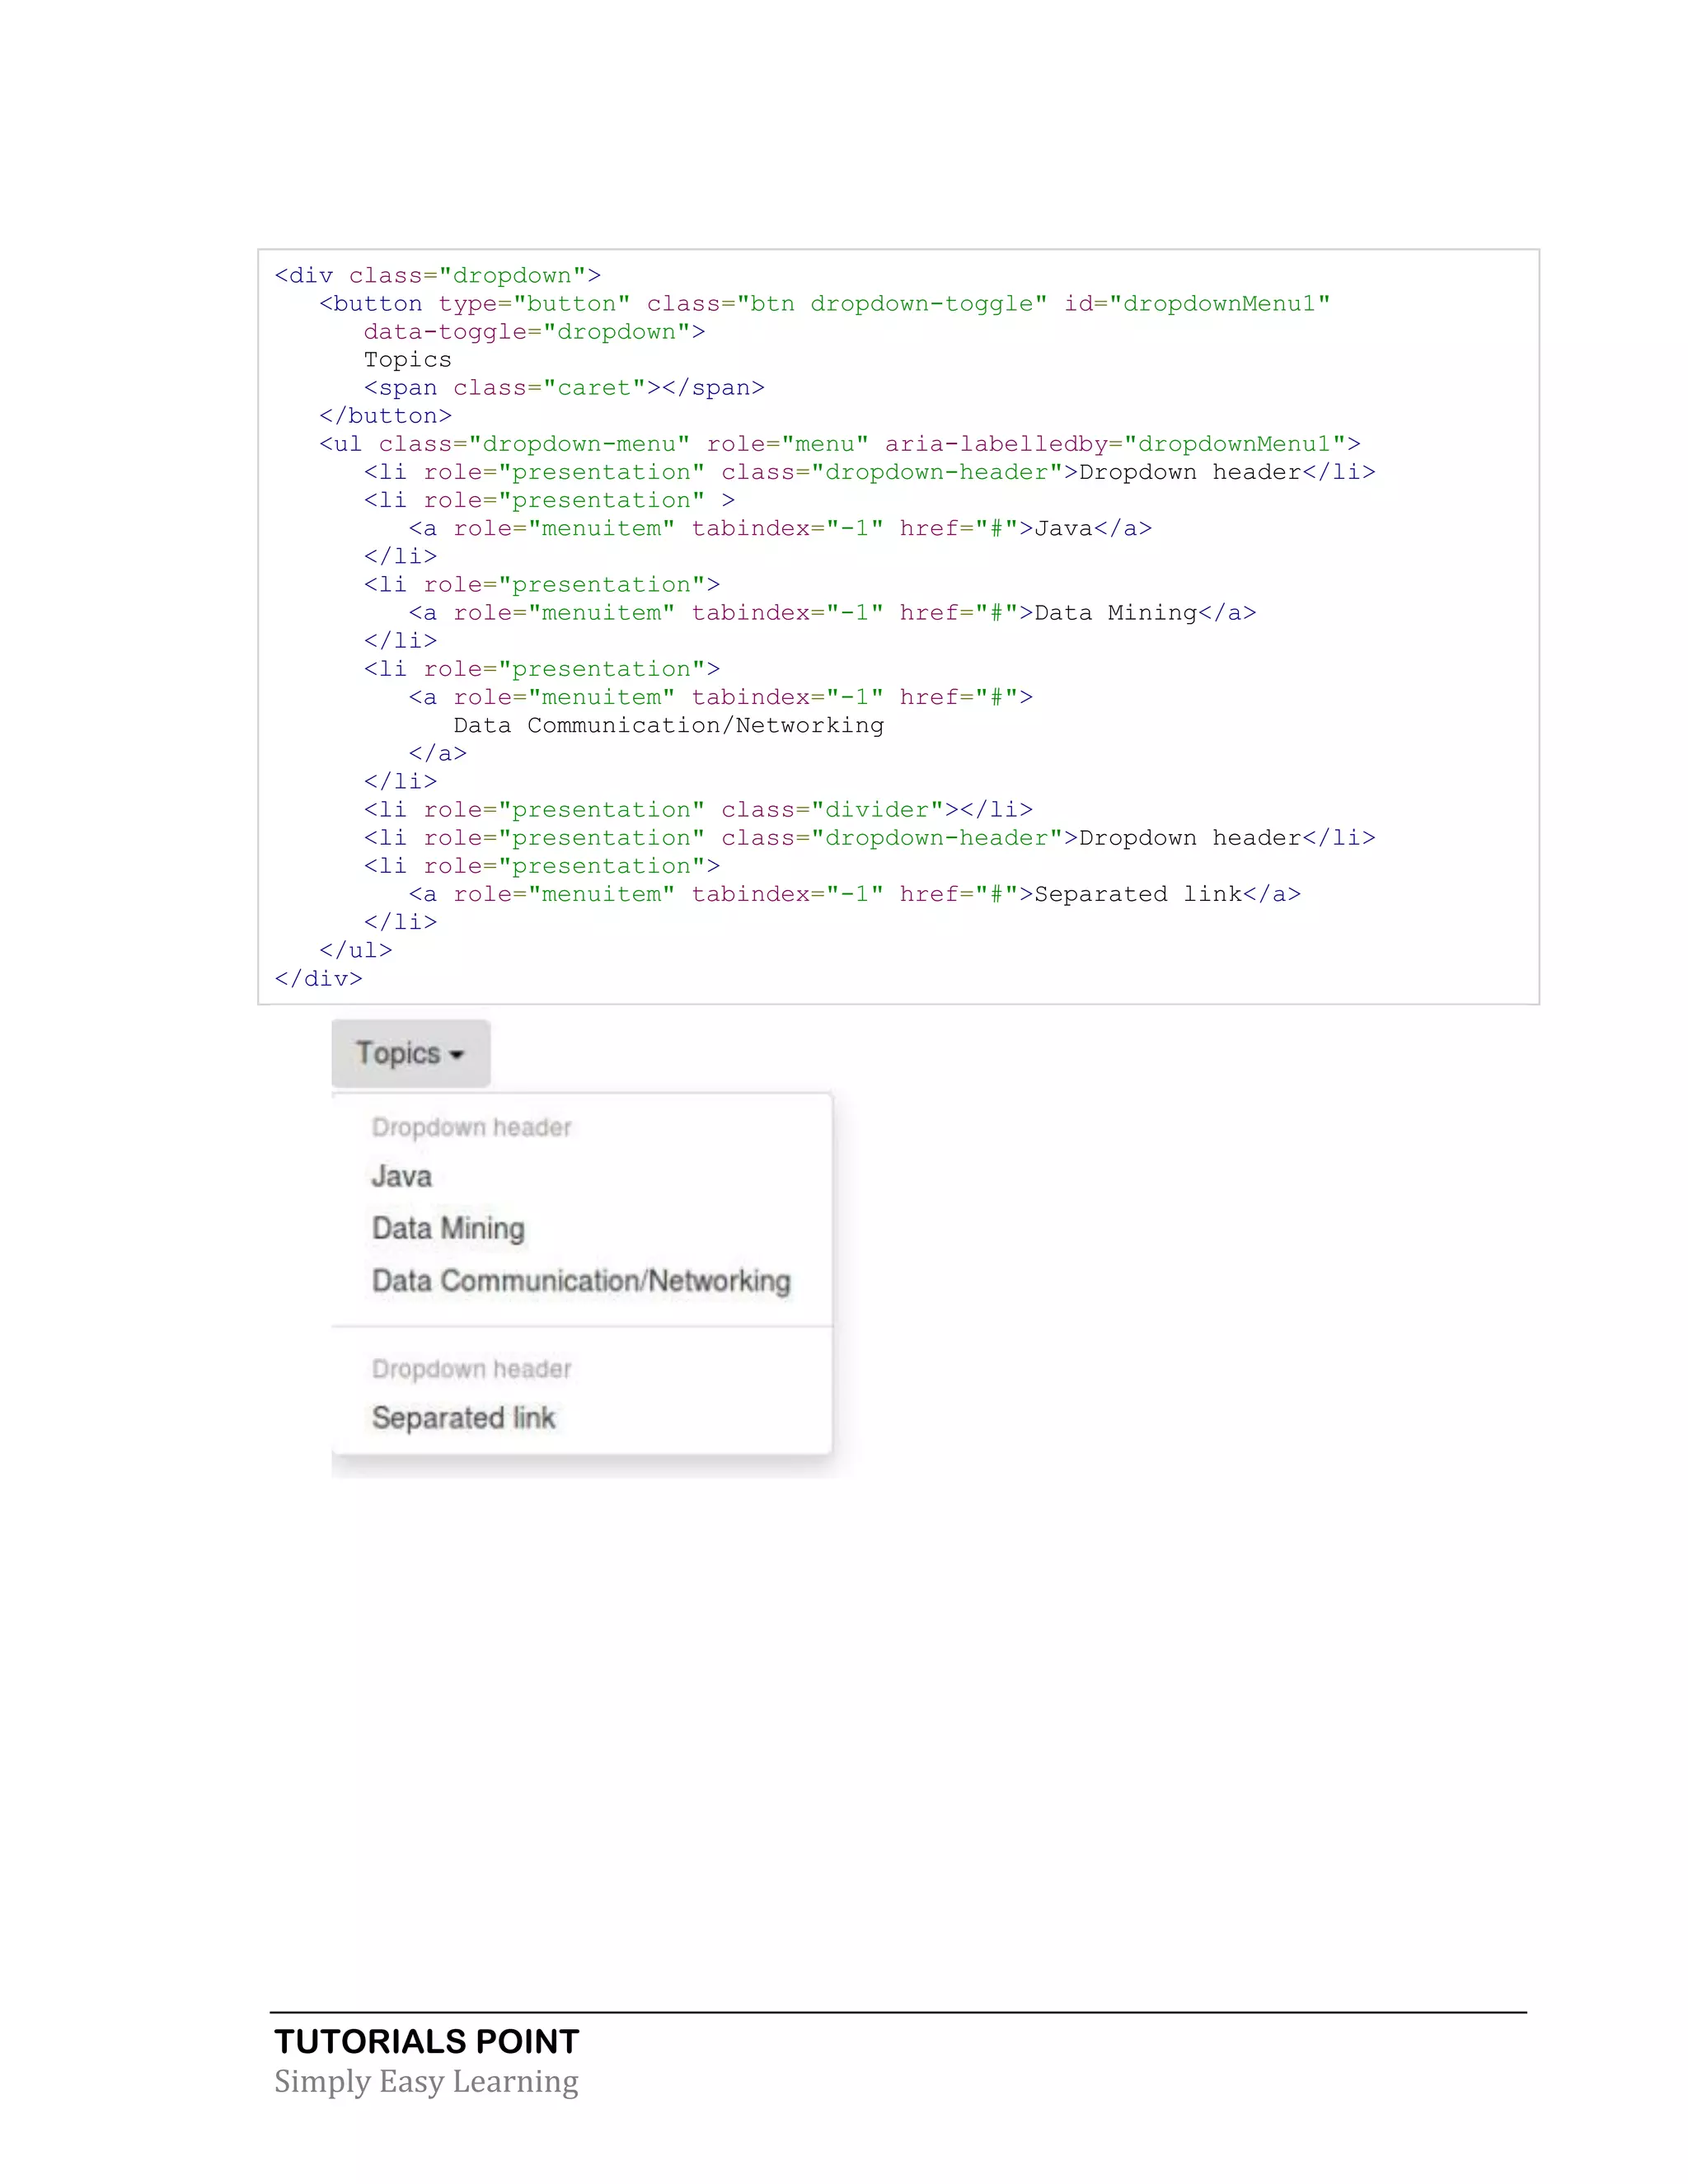This screenshot has width=1688, height=2184.
Task: Click the code line containing Java anchor
Action: click(x=780, y=528)
